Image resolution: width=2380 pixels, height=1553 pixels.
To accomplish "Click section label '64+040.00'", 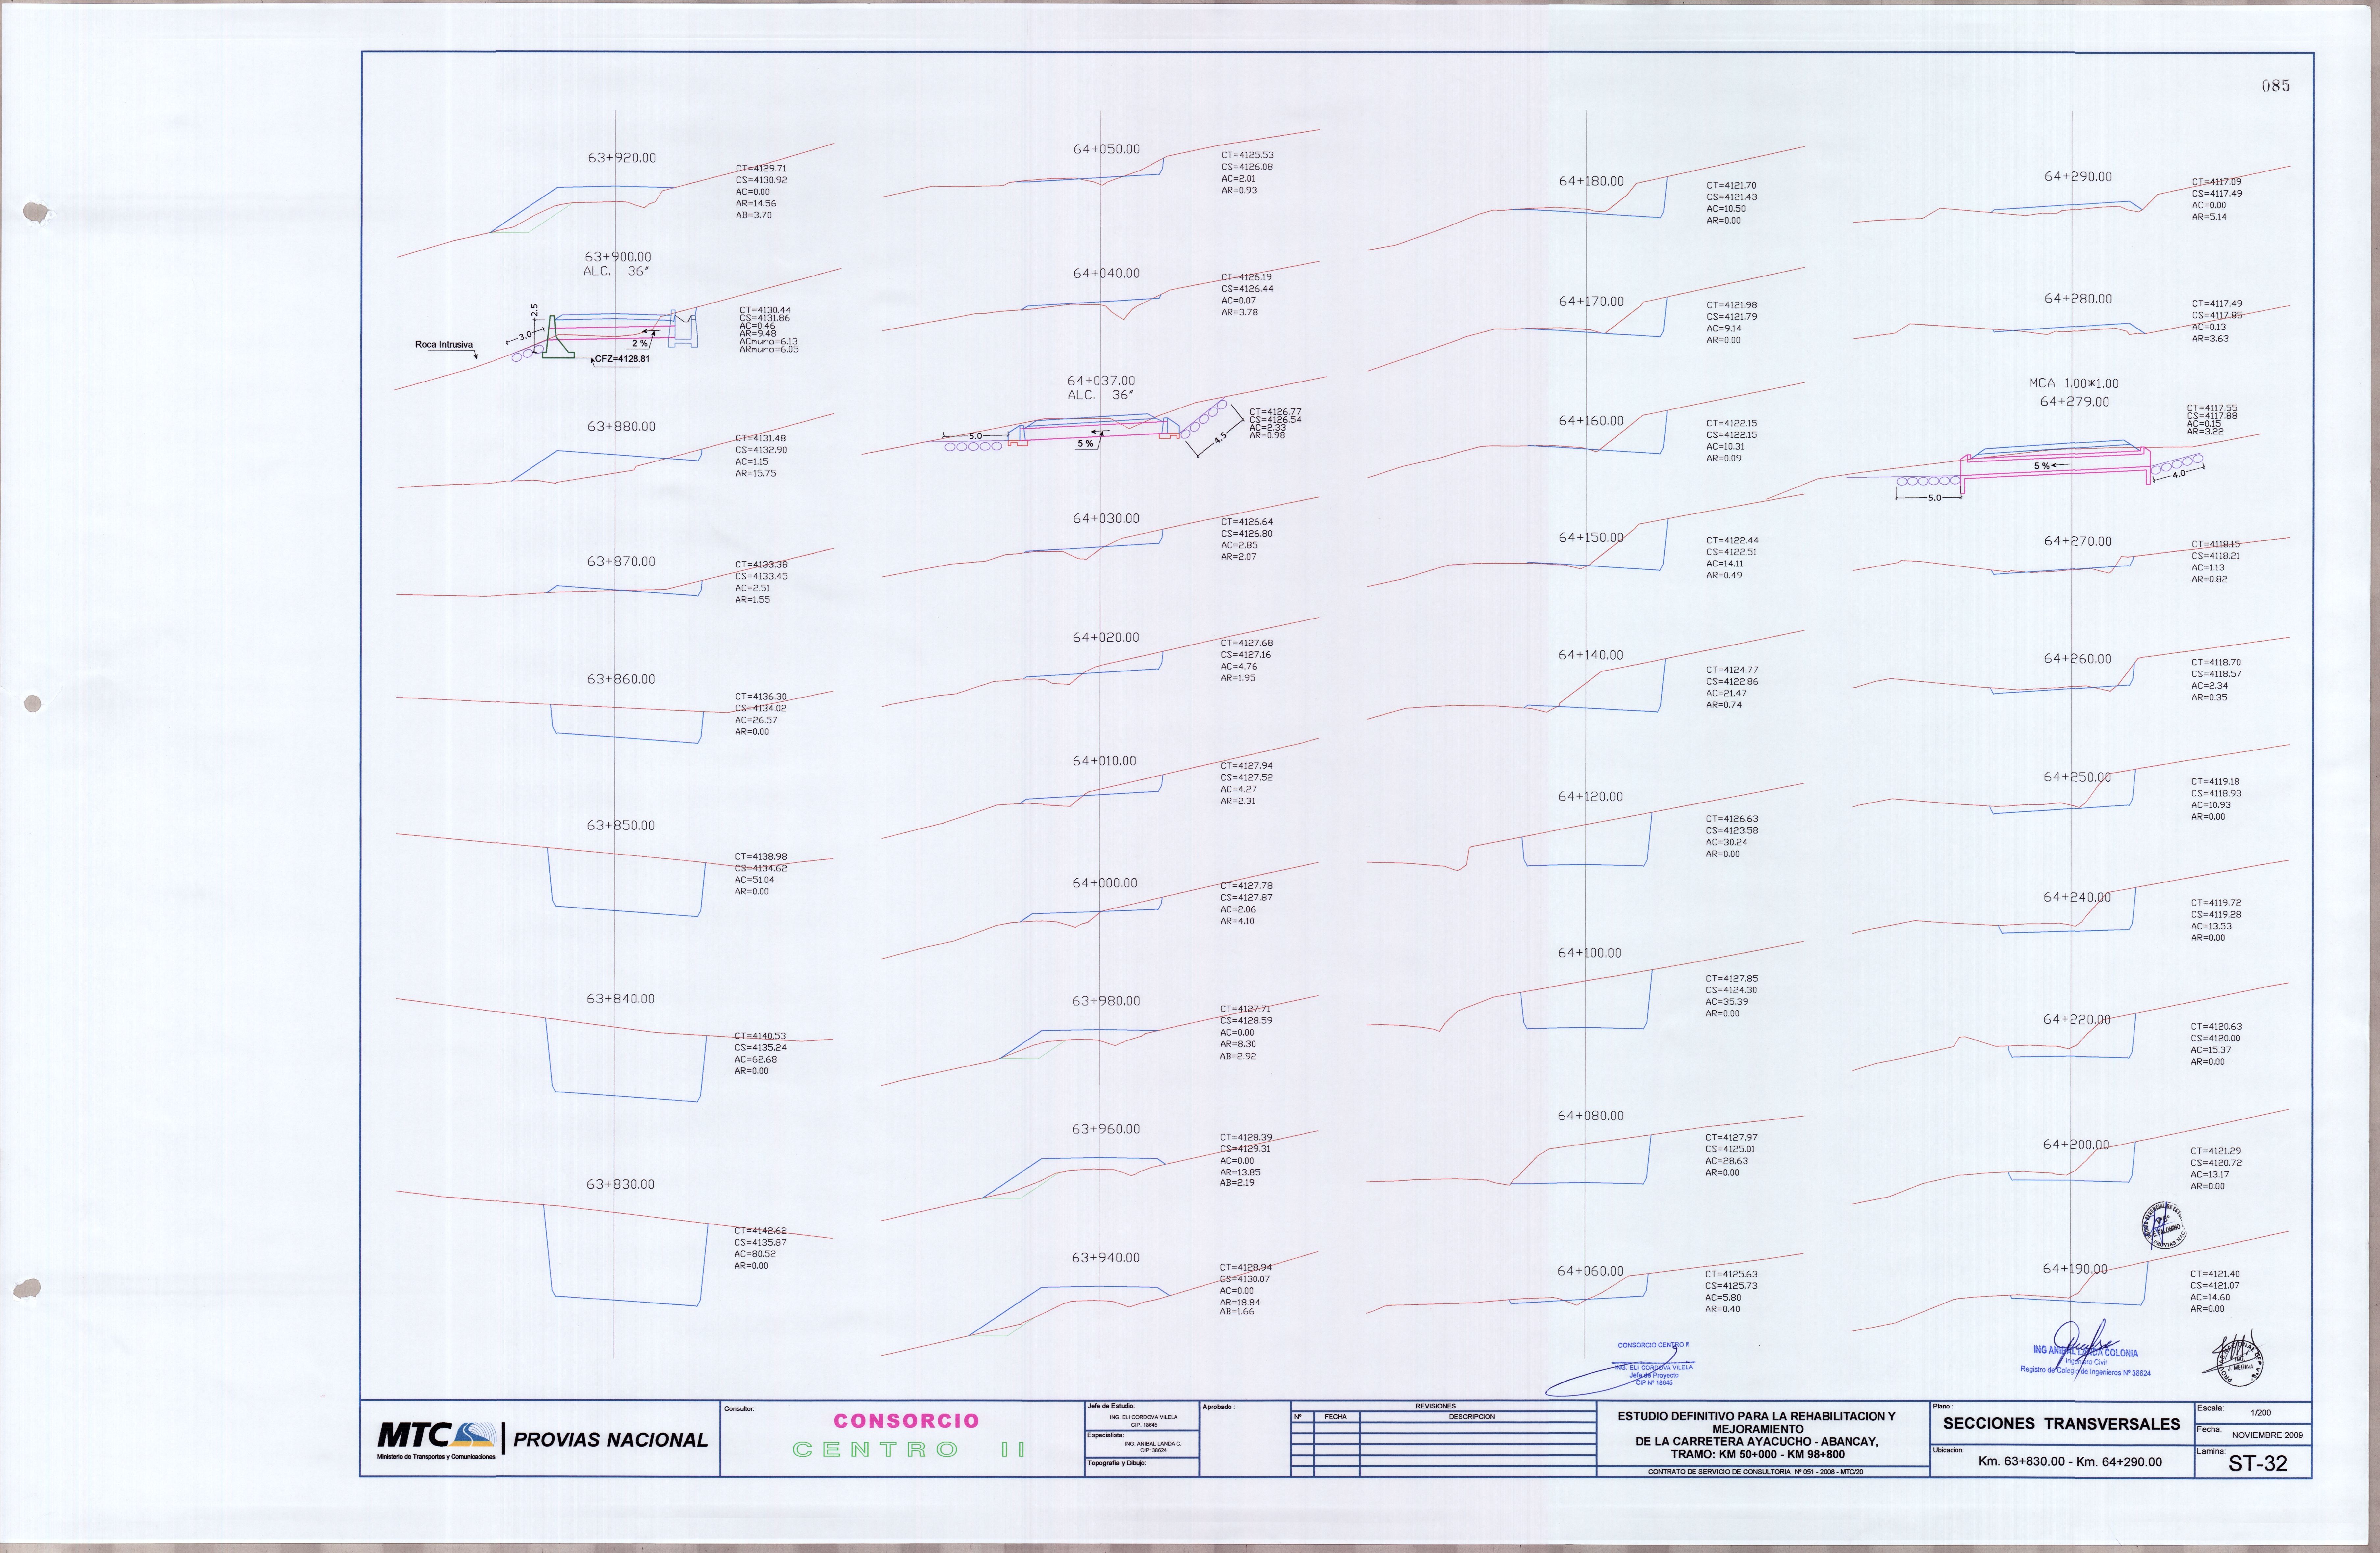I will click(x=1106, y=273).
